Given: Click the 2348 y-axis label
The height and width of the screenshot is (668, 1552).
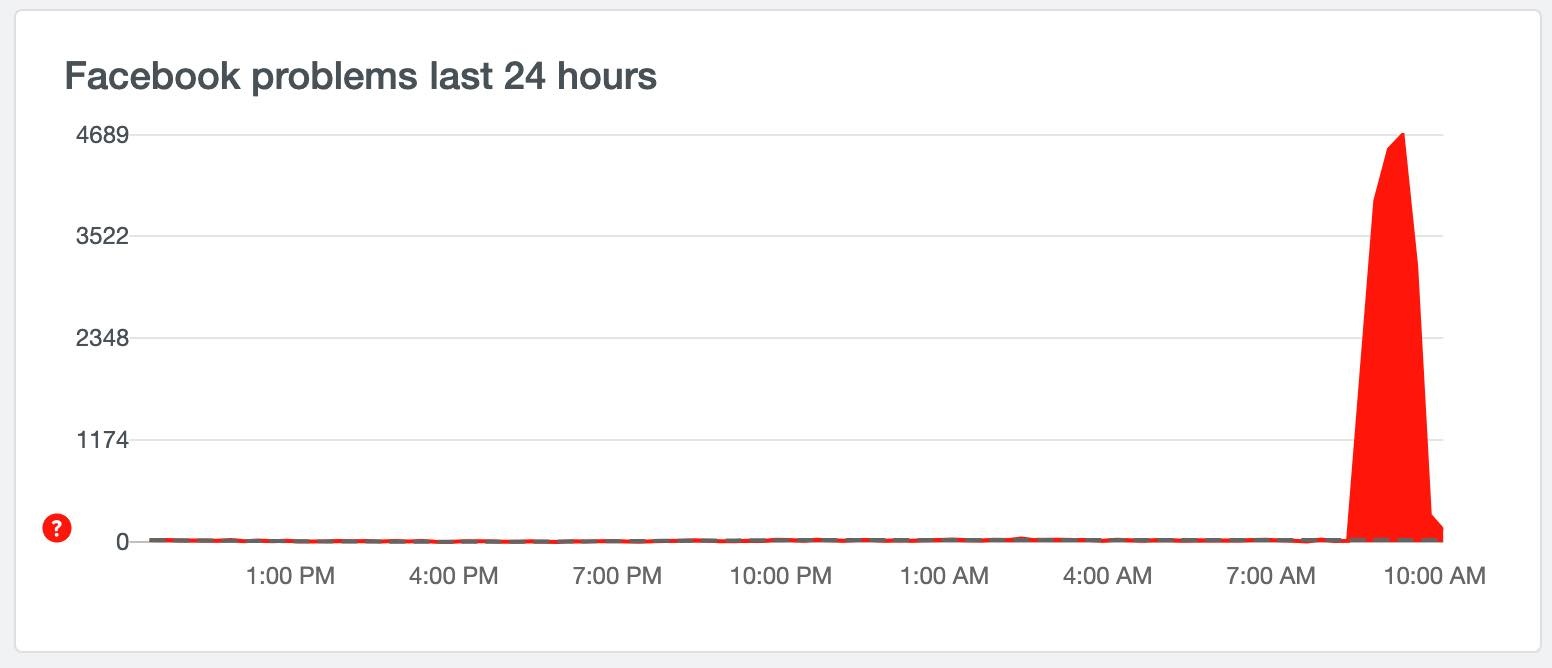Looking at the screenshot, I should (102, 338).
